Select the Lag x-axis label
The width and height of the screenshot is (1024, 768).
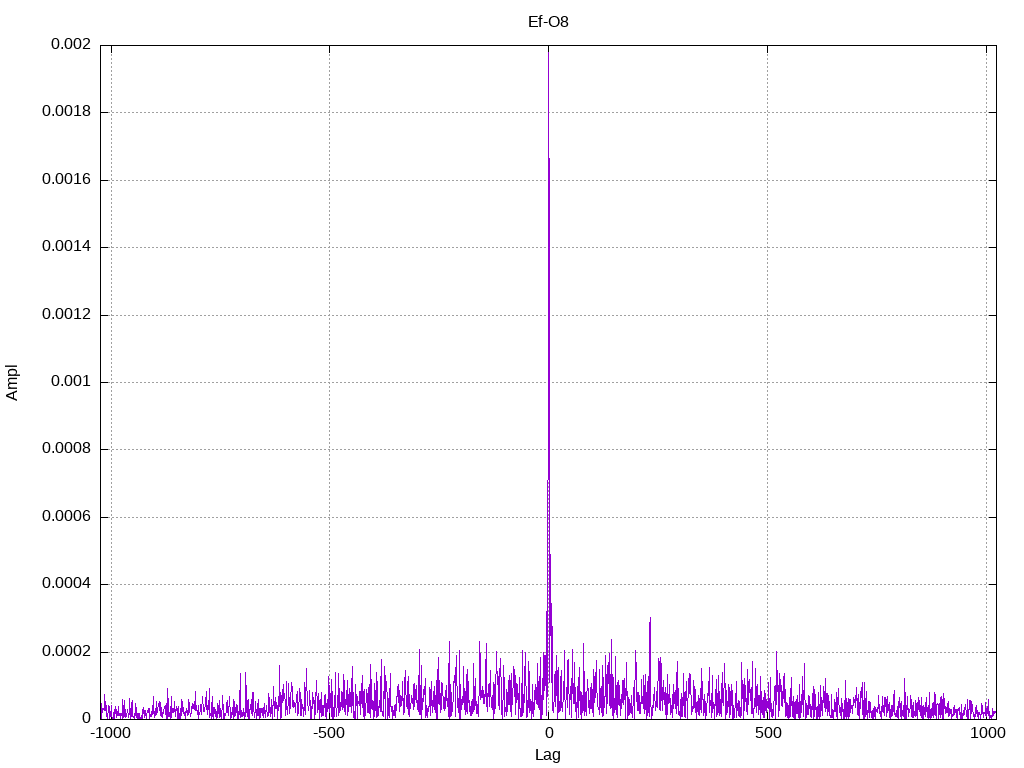(x=548, y=755)
